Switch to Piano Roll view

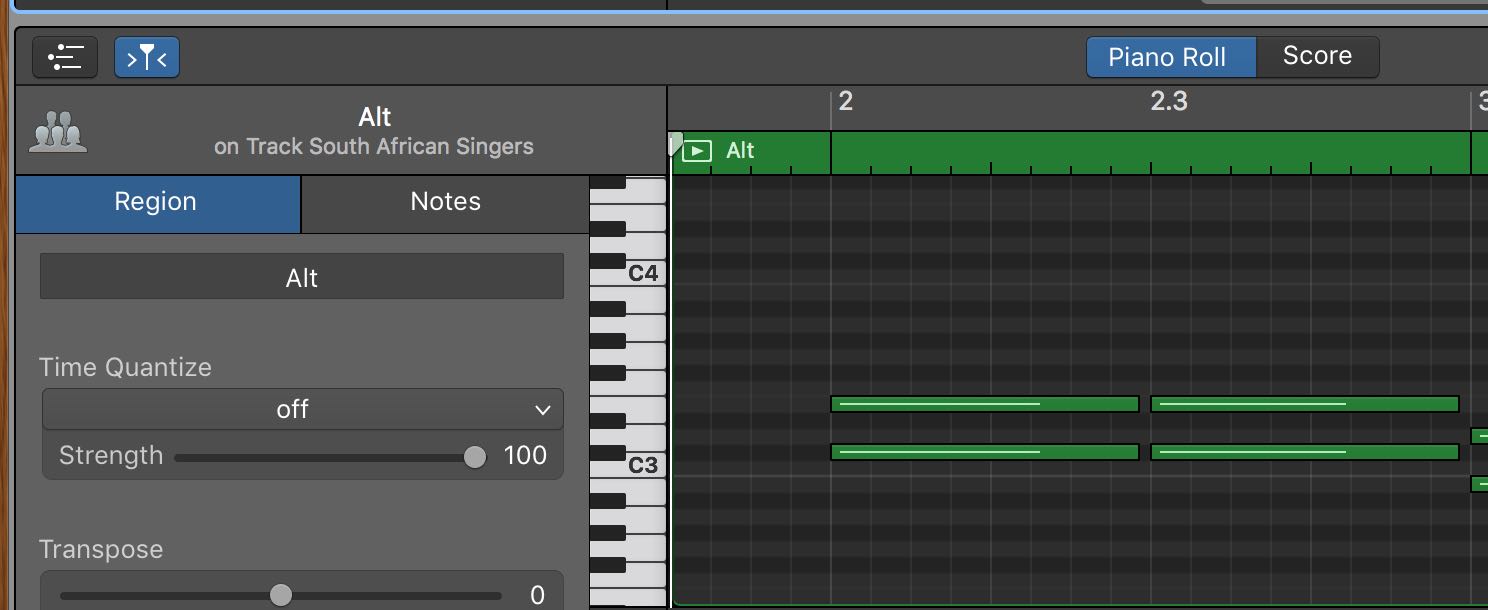pyautogui.click(x=1170, y=57)
